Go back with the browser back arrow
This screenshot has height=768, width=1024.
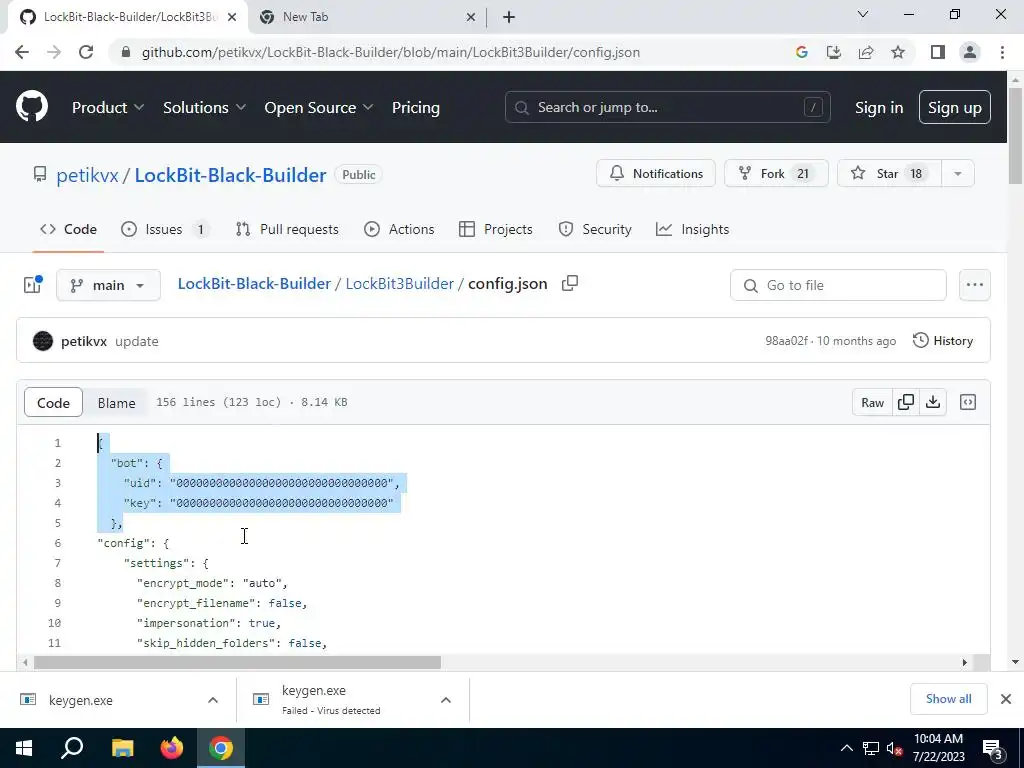point(22,52)
